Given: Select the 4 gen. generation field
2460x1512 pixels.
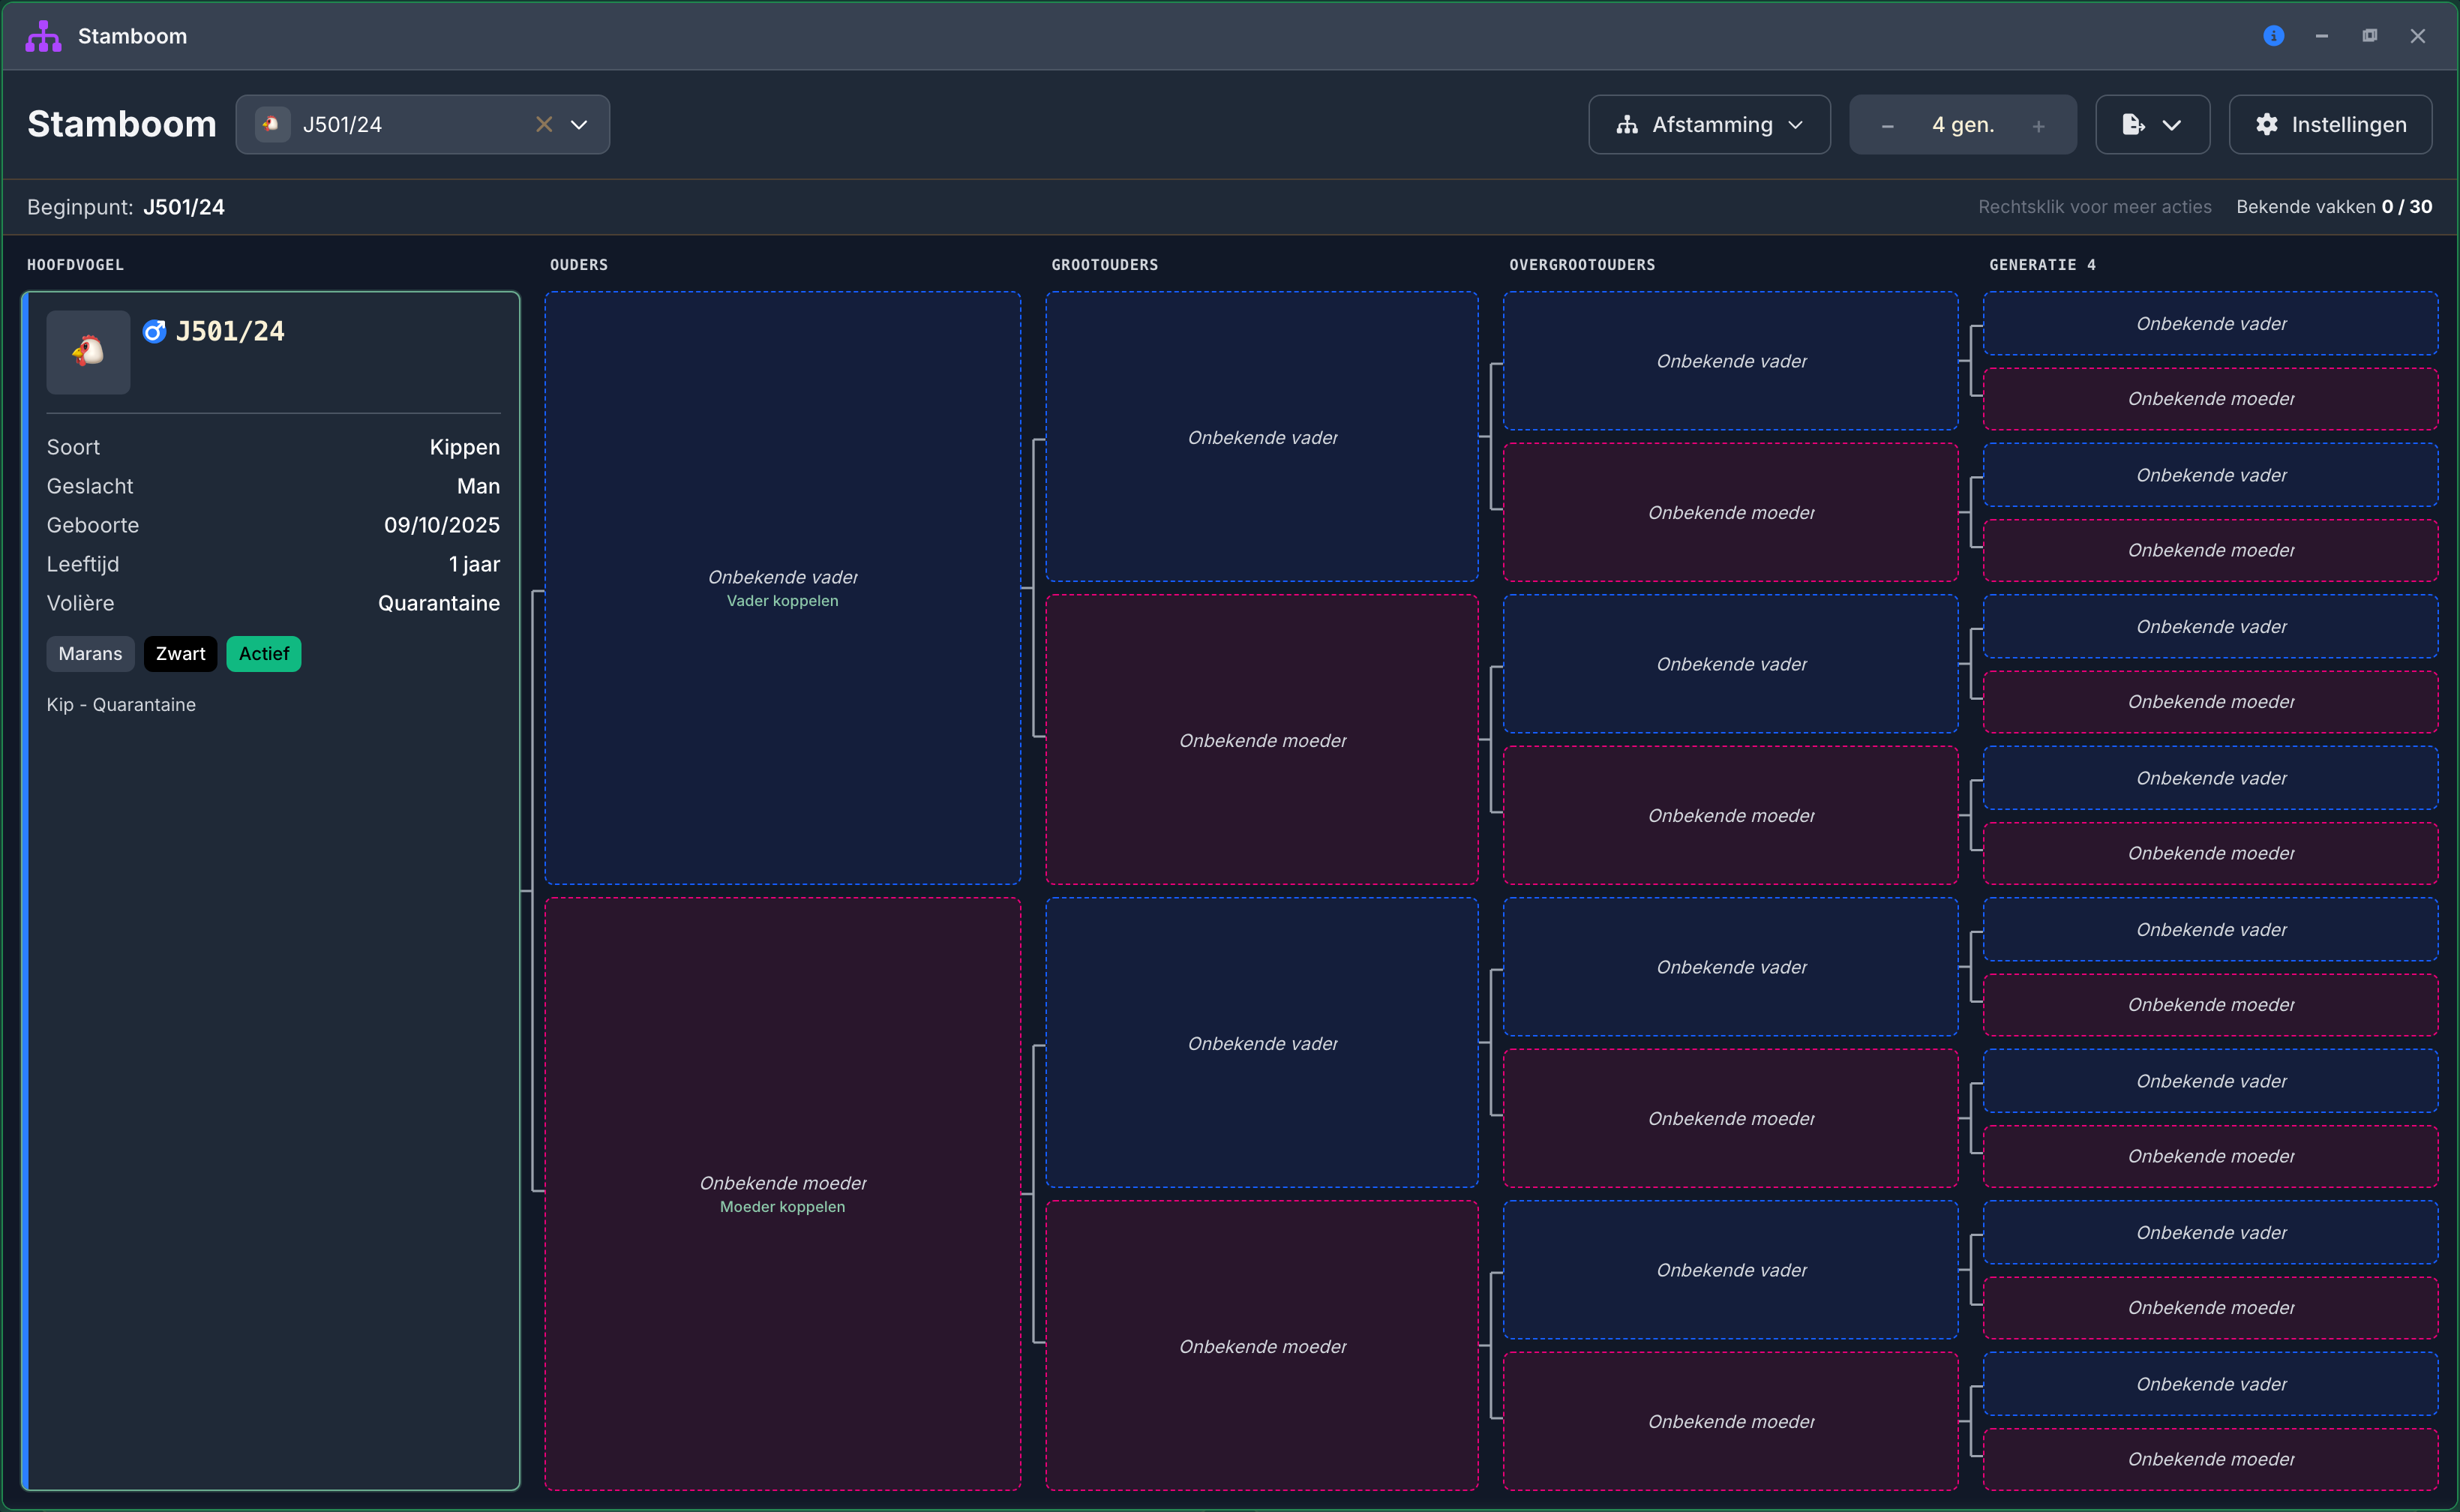Looking at the screenshot, I should pyautogui.click(x=1962, y=125).
